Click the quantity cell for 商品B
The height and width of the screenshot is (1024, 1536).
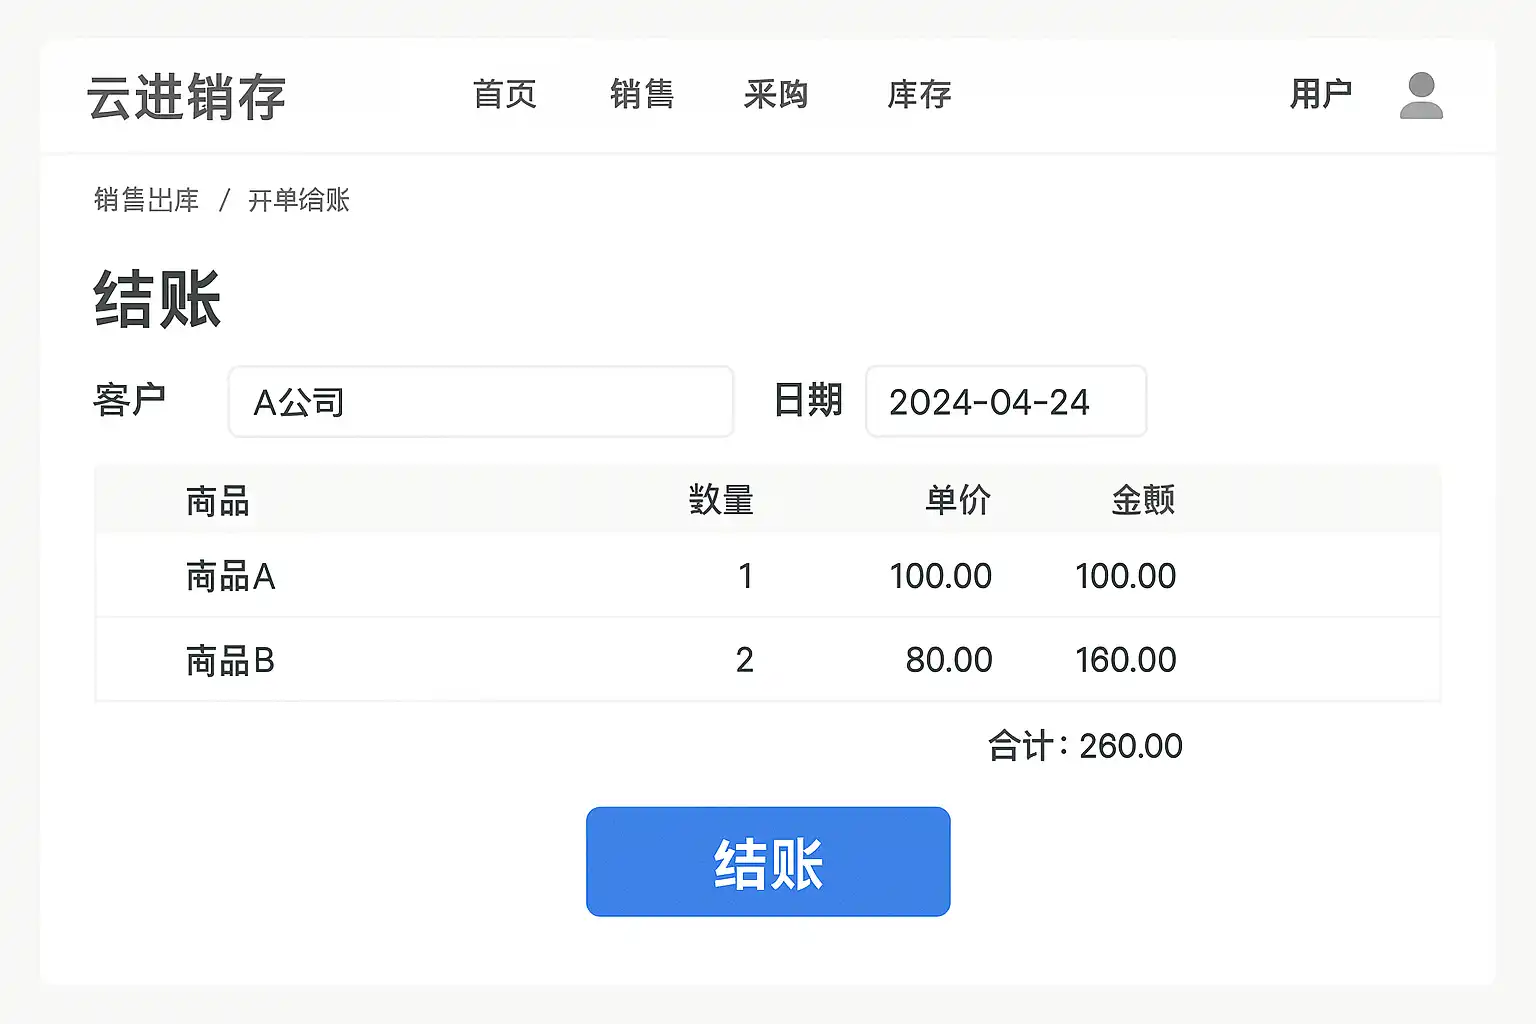click(744, 660)
